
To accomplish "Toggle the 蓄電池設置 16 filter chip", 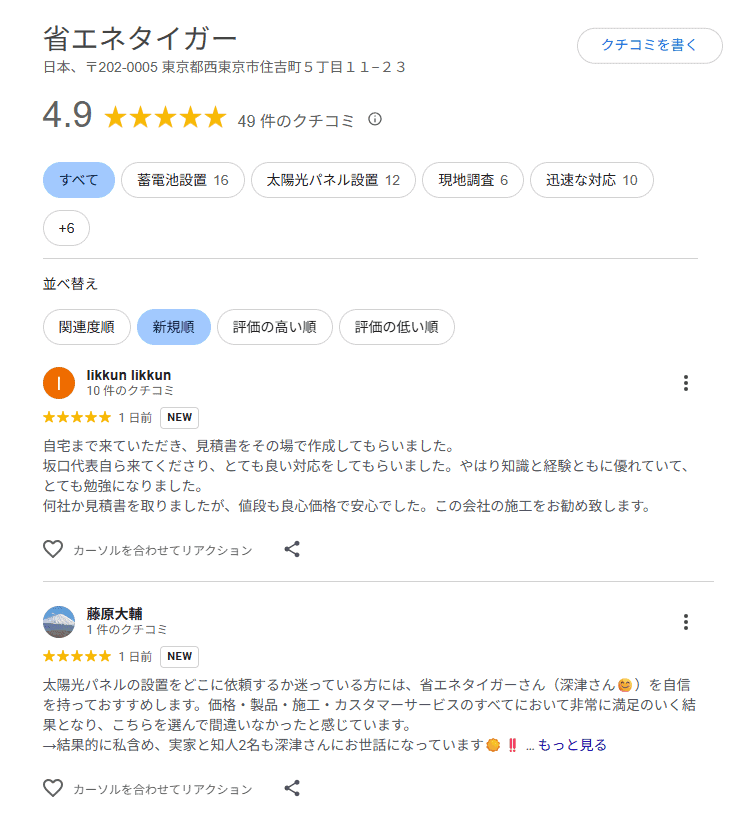I will (183, 180).
